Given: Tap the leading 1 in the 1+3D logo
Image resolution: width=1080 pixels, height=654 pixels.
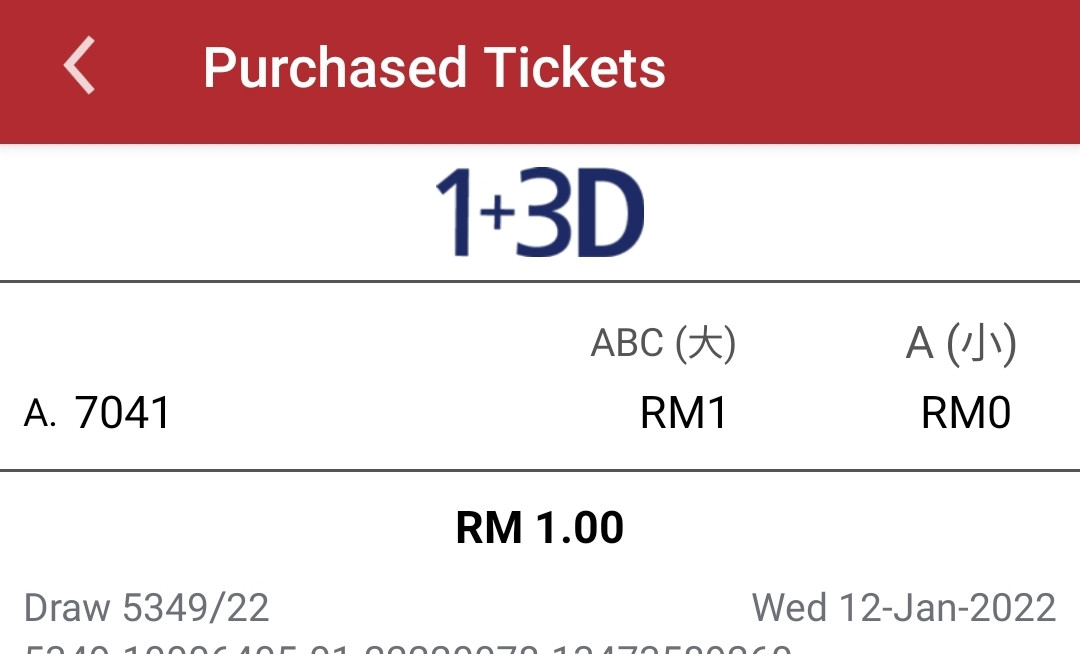Looking at the screenshot, I should coord(455,213).
